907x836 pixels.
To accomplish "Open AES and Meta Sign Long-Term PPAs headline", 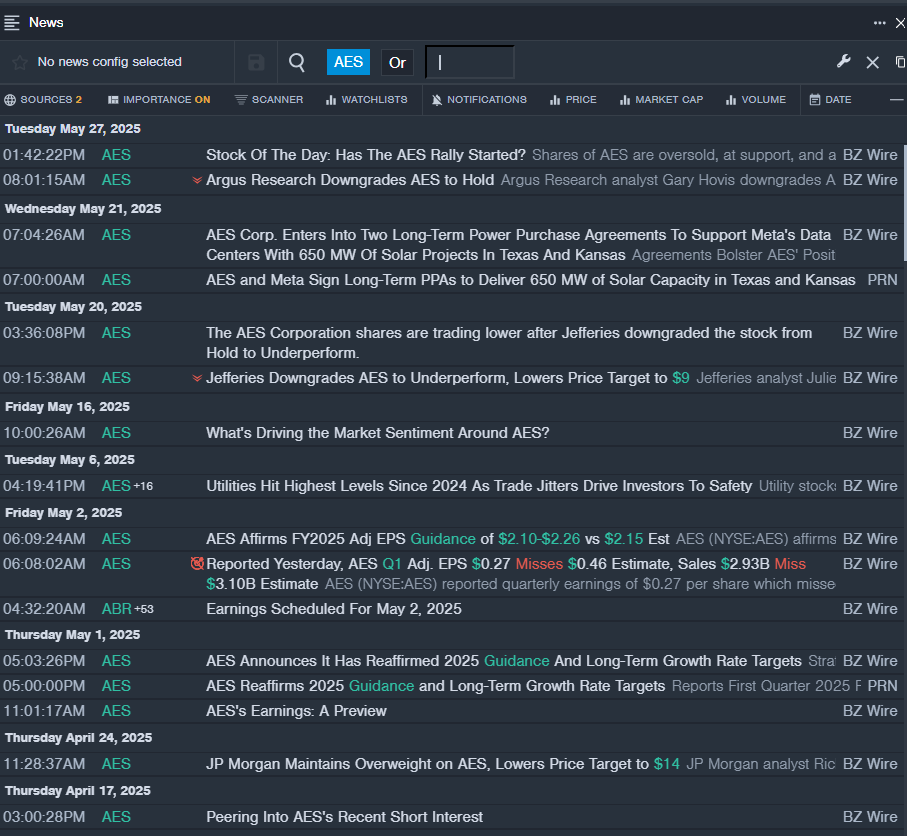I will [x=530, y=280].
